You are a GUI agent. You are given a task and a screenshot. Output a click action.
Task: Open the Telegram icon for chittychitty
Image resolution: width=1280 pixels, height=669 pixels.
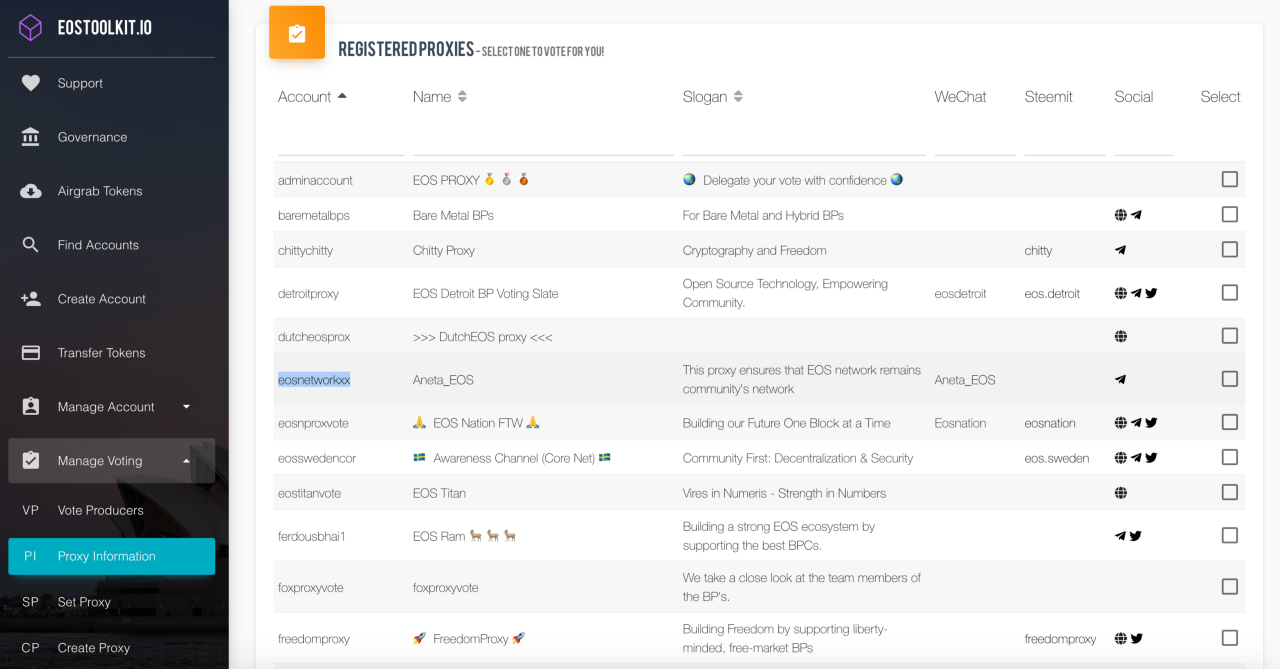(1121, 251)
